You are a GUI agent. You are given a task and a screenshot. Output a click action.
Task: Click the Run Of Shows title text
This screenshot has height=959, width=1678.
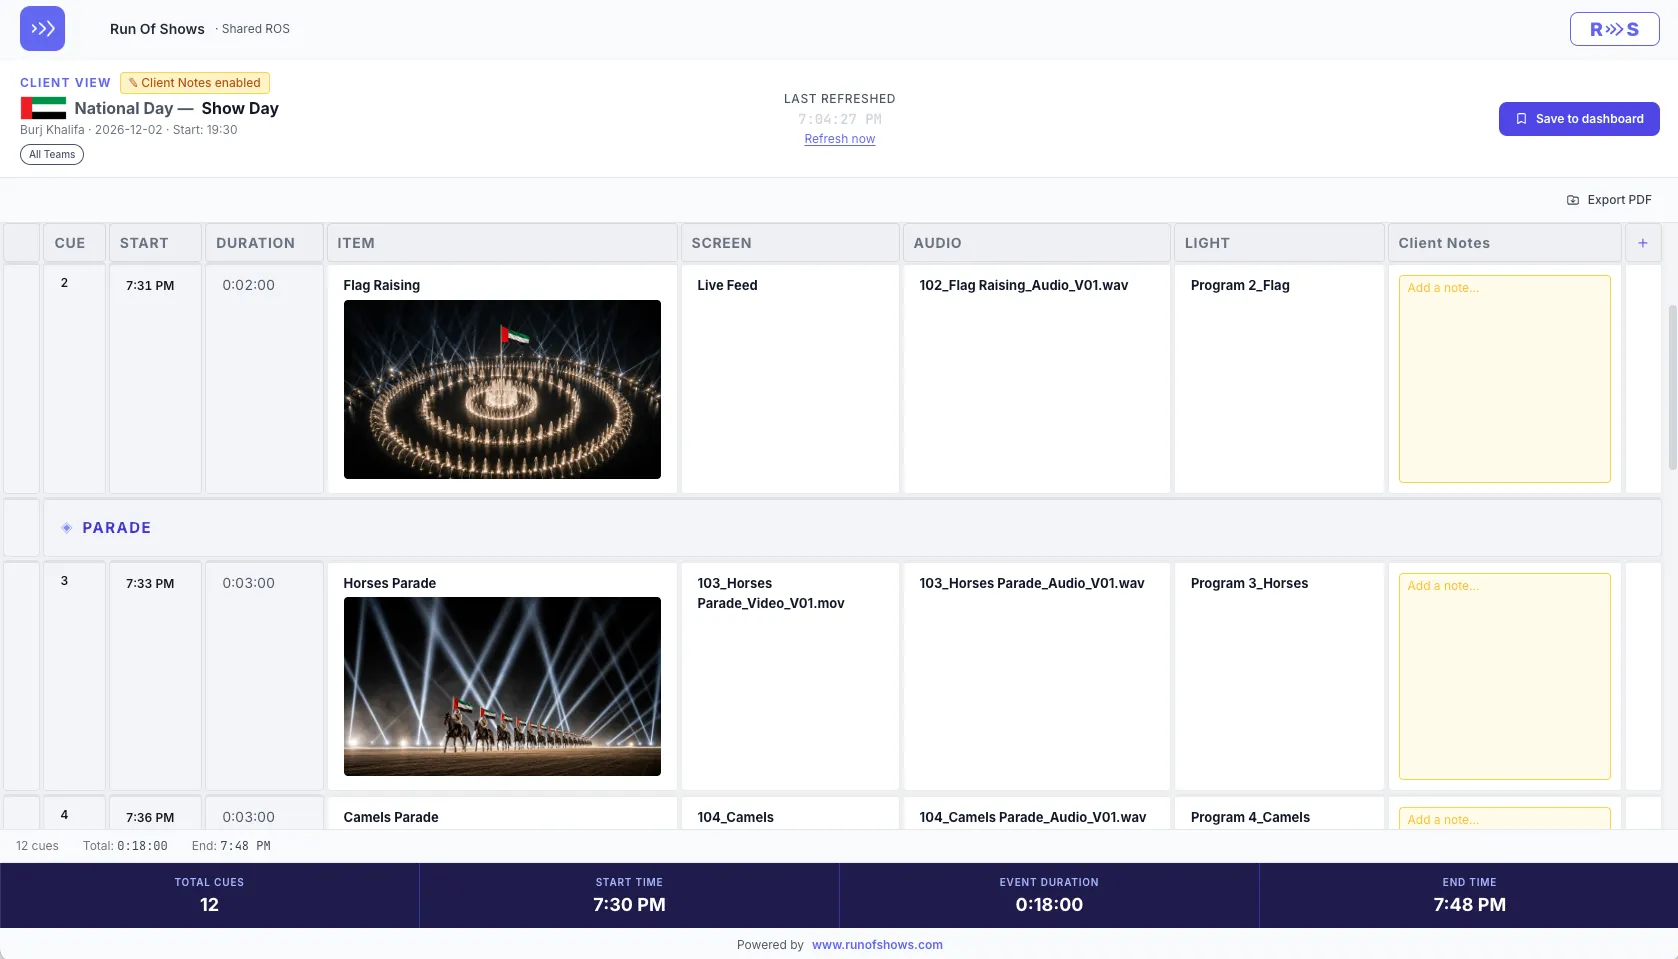click(157, 29)
